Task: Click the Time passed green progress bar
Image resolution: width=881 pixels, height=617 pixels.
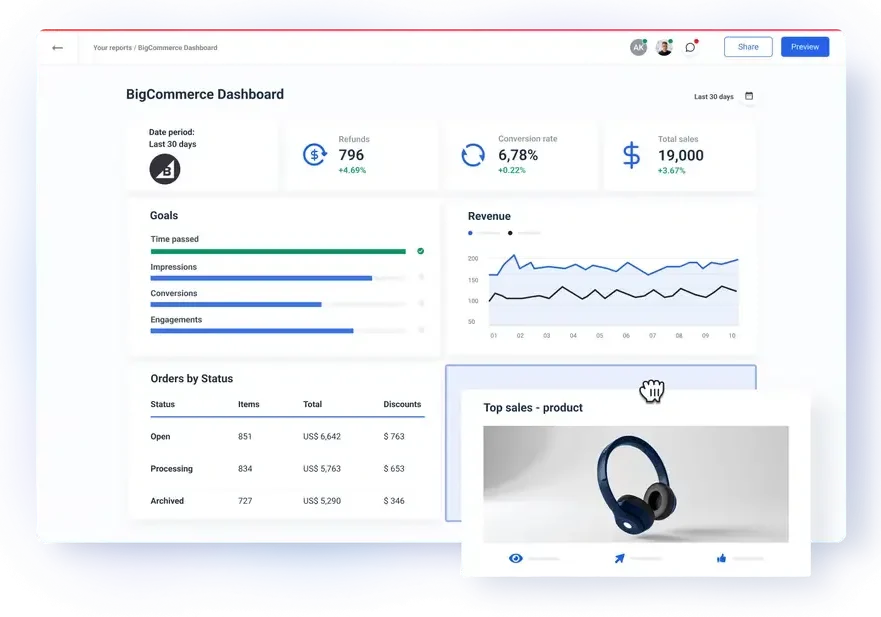Action: pyautogui.click(x=278, y=251)
